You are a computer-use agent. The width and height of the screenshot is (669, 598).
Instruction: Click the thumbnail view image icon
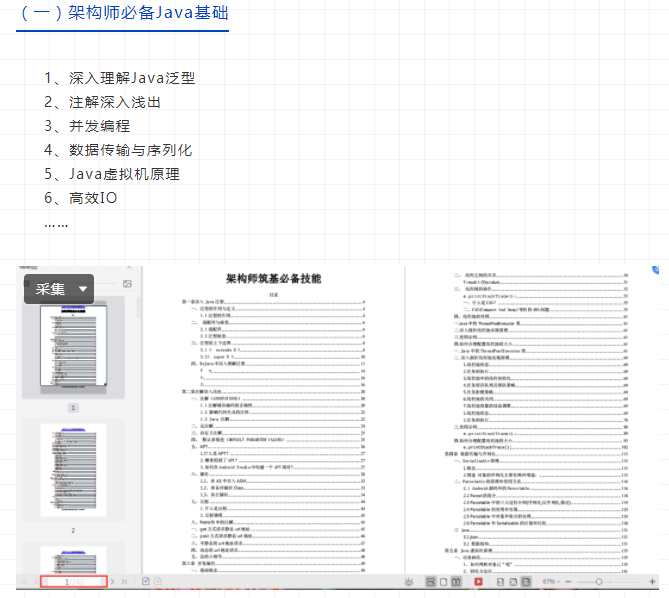click(127, 284)
